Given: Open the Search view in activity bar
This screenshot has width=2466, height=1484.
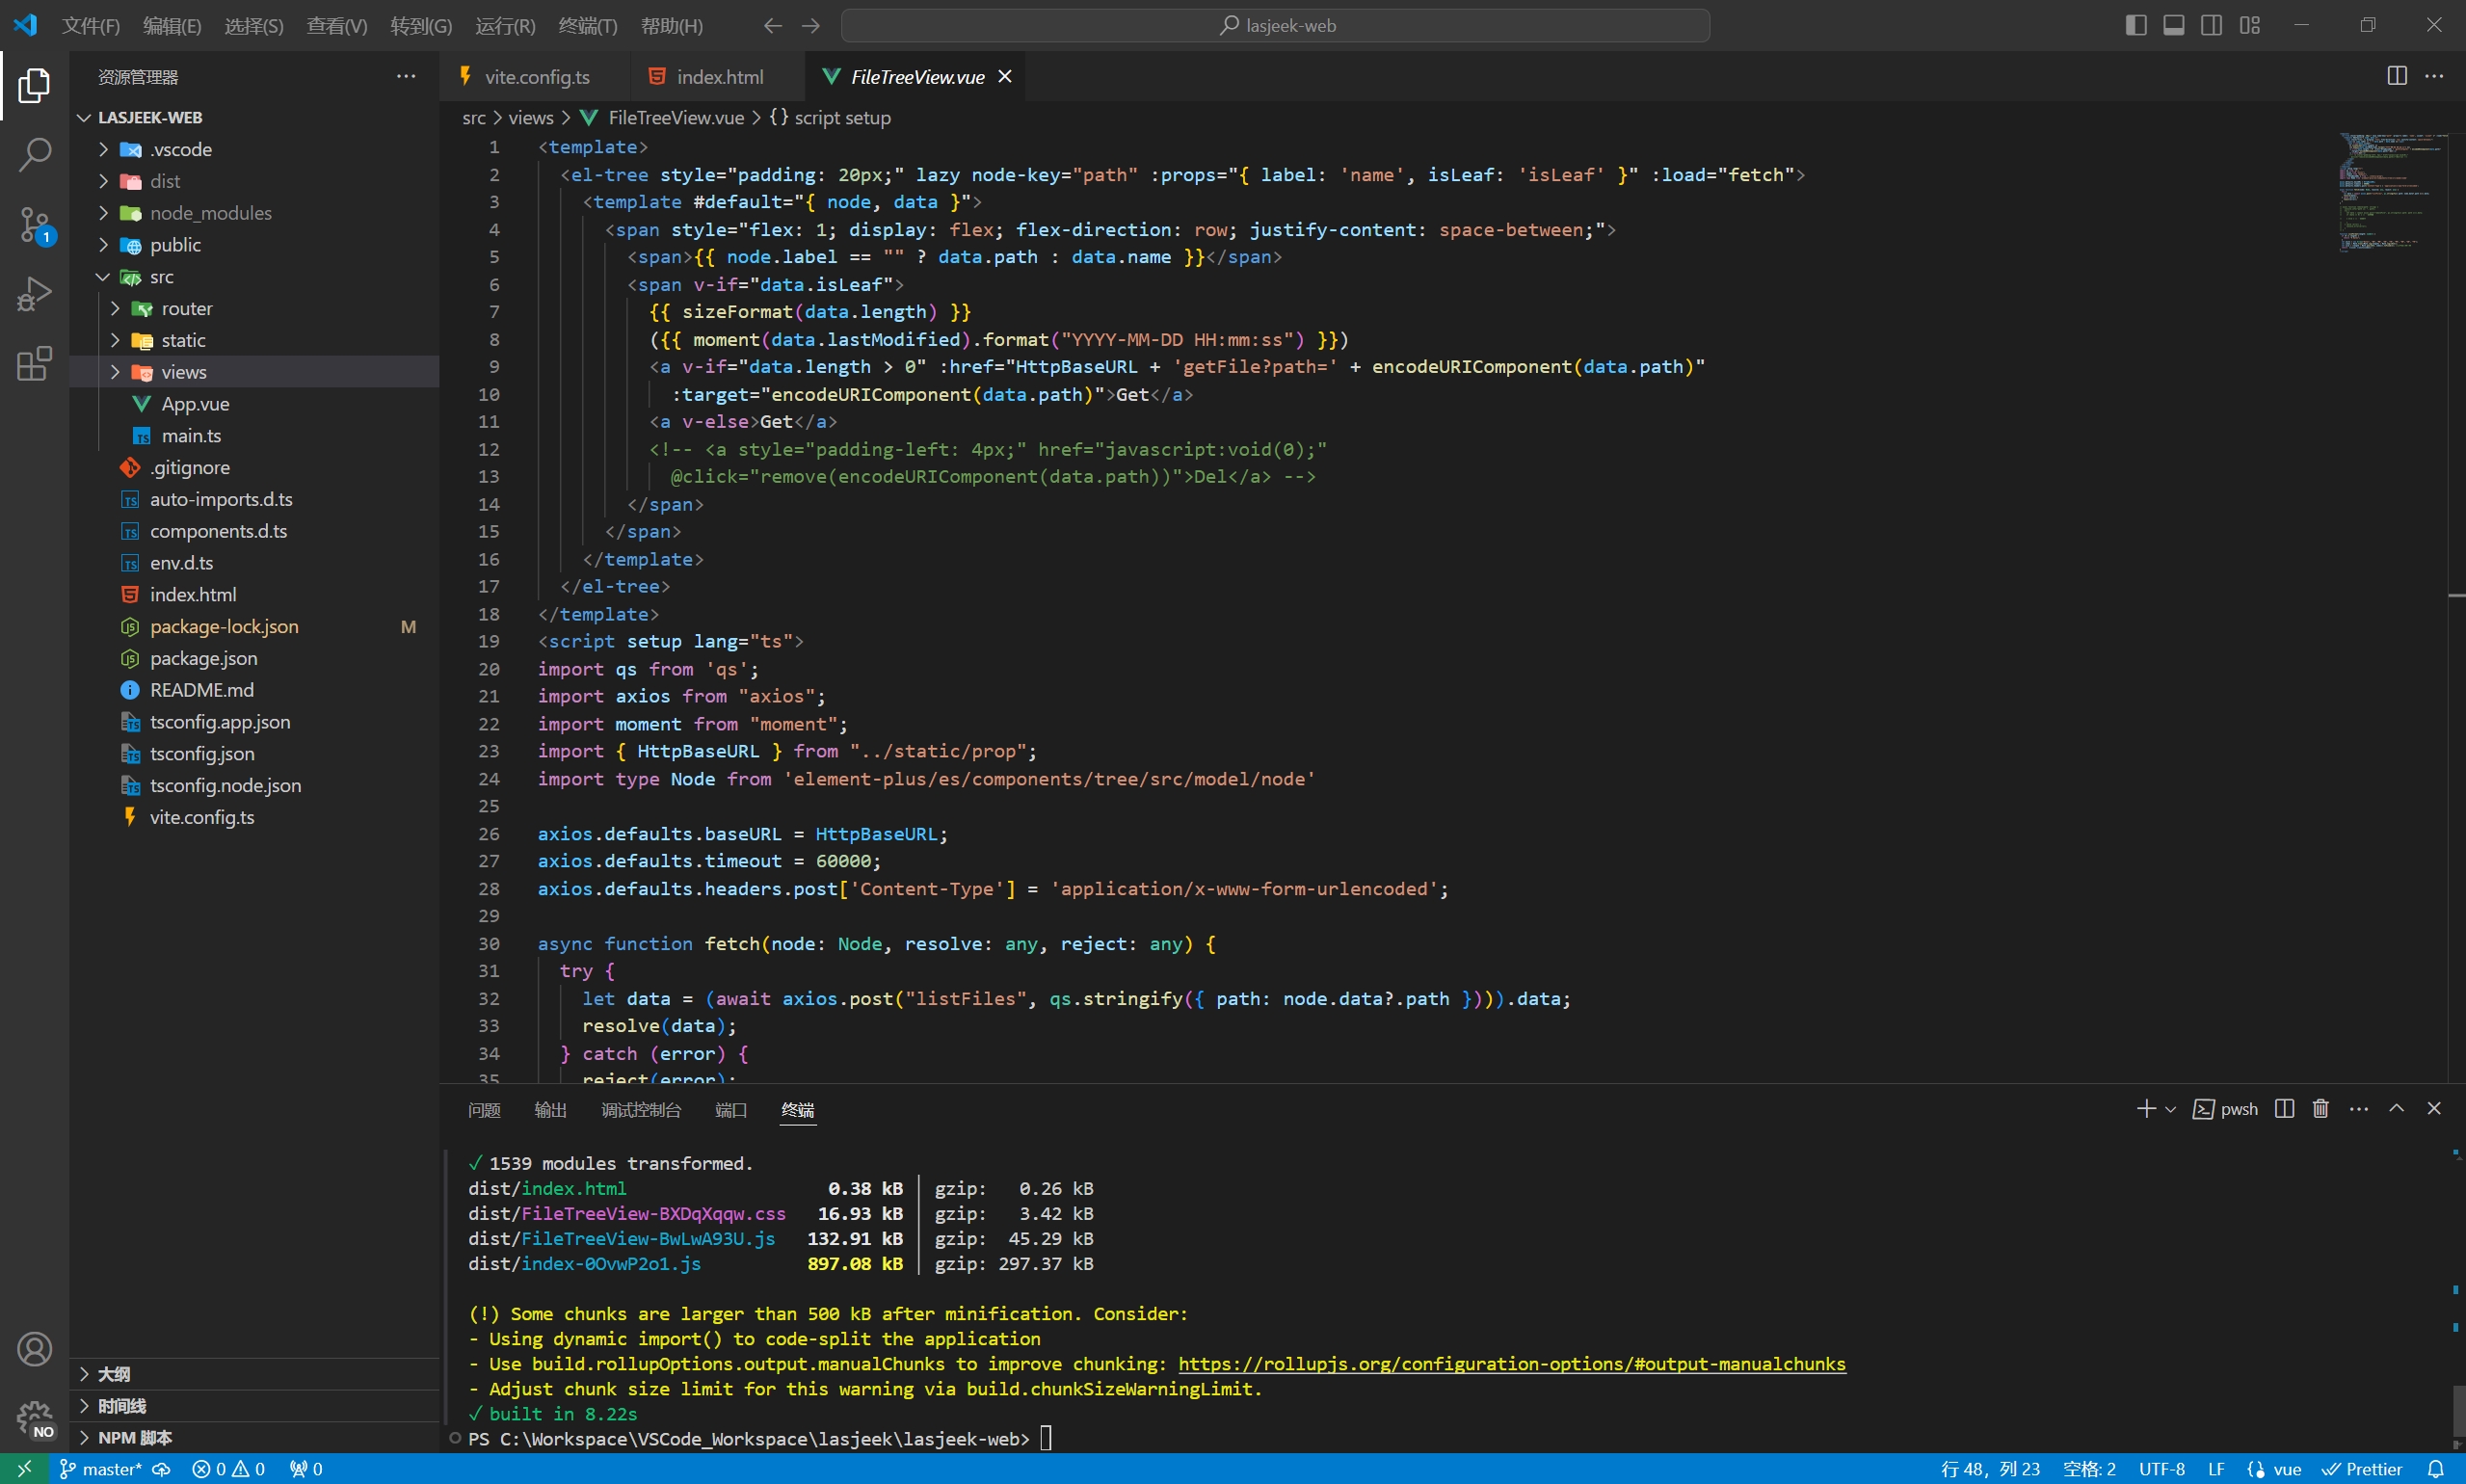Looking at the screenshot, I should point(34,155).
